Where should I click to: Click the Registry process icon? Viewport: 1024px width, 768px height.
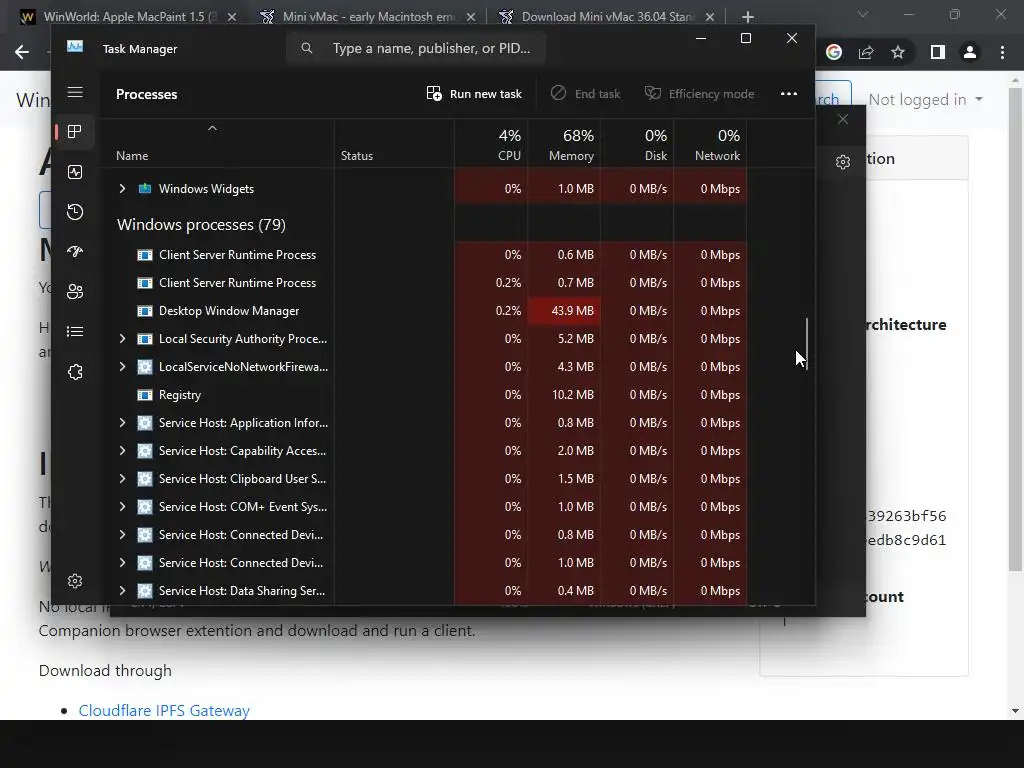145,395
